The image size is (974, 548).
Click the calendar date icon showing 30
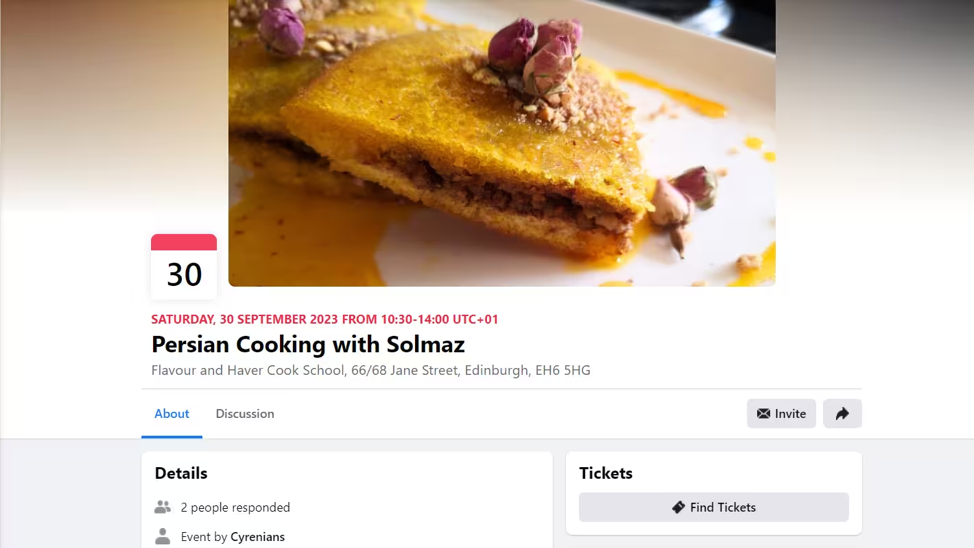(x=184, y=267)
